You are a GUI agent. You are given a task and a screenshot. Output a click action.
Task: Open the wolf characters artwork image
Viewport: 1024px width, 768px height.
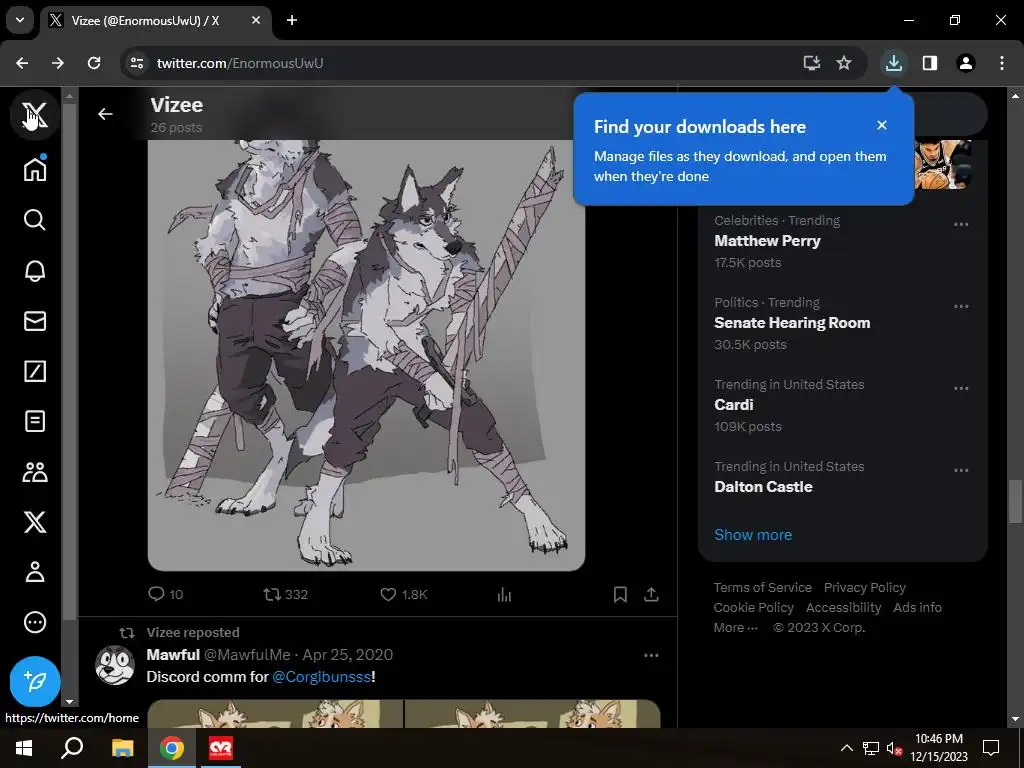366,355
